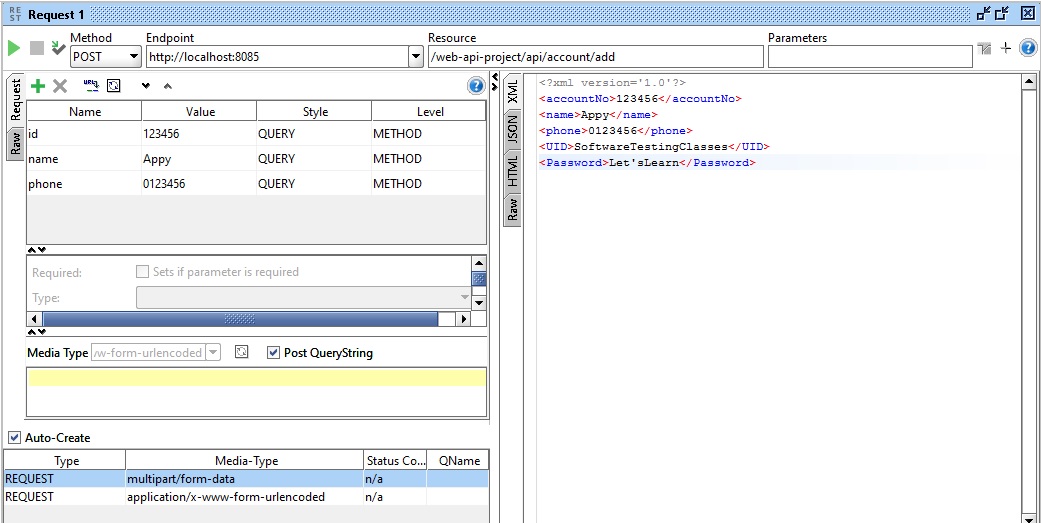Screen dimensions: 1041x523
Task: Move selected parameter down arrow
Action: [x=146, y=86]
